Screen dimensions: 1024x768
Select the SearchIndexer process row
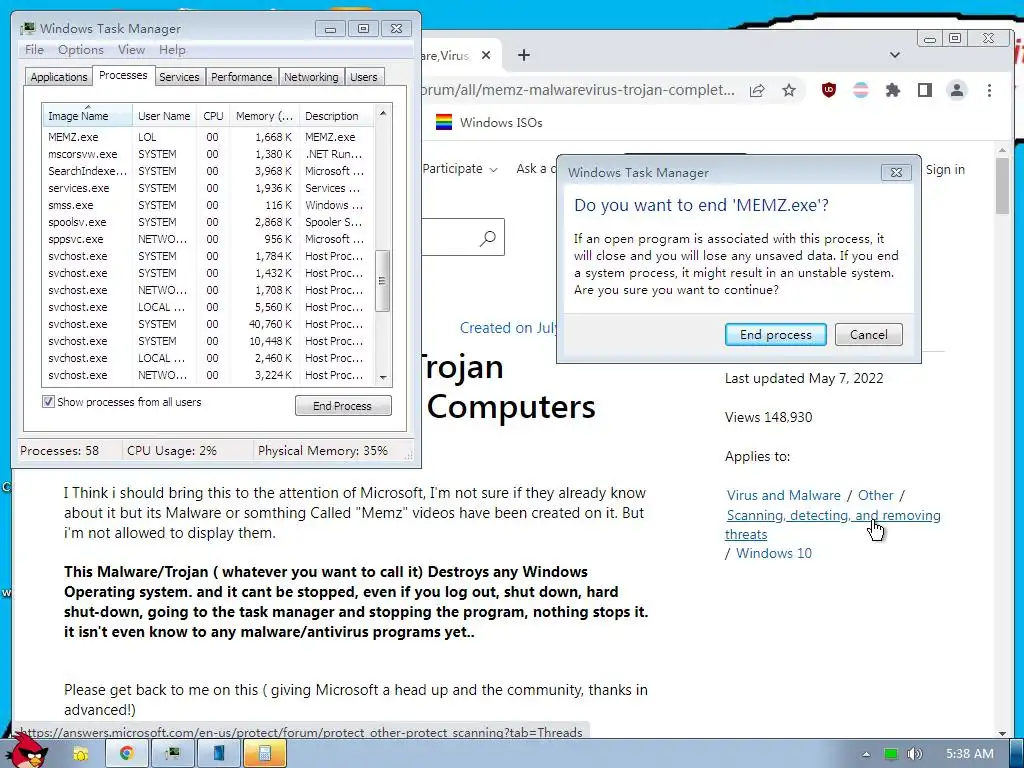click(x=208, y=171)
